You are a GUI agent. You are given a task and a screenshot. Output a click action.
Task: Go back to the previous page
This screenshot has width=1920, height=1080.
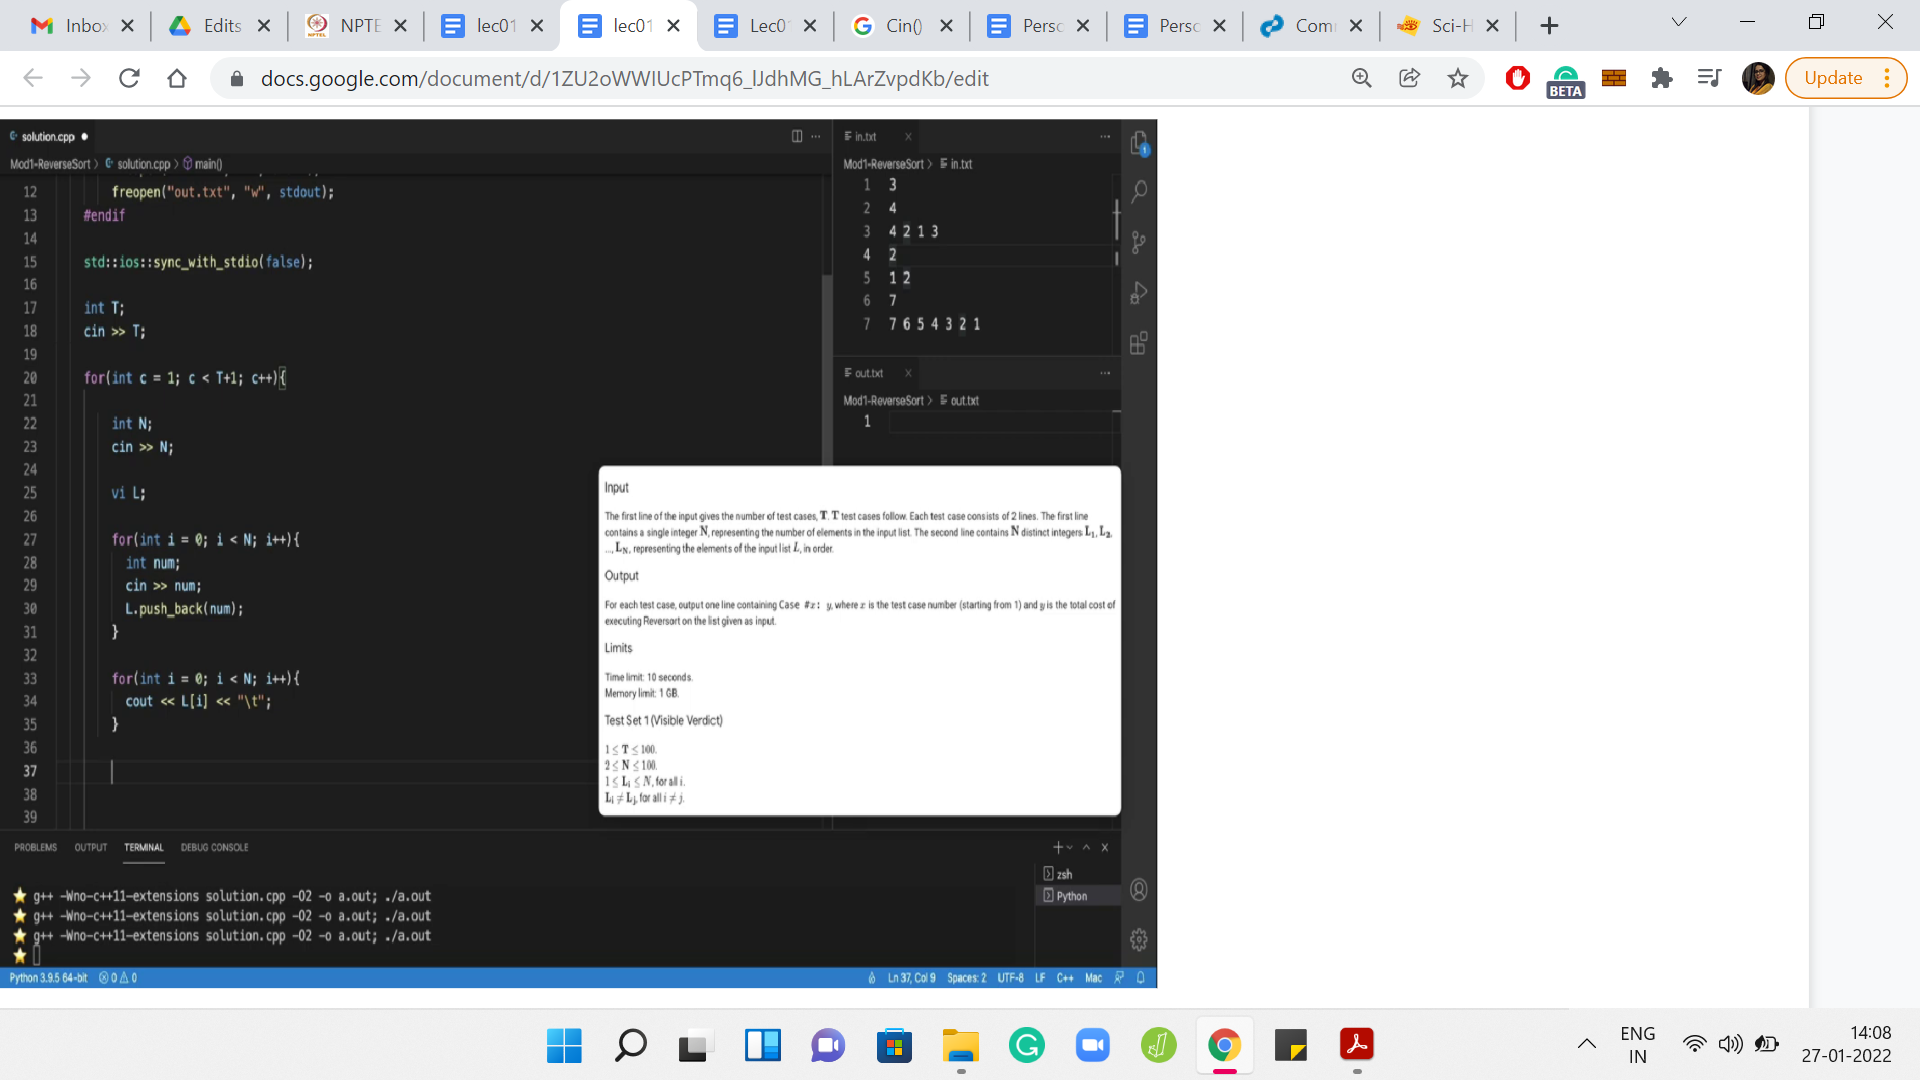point(33,78)
